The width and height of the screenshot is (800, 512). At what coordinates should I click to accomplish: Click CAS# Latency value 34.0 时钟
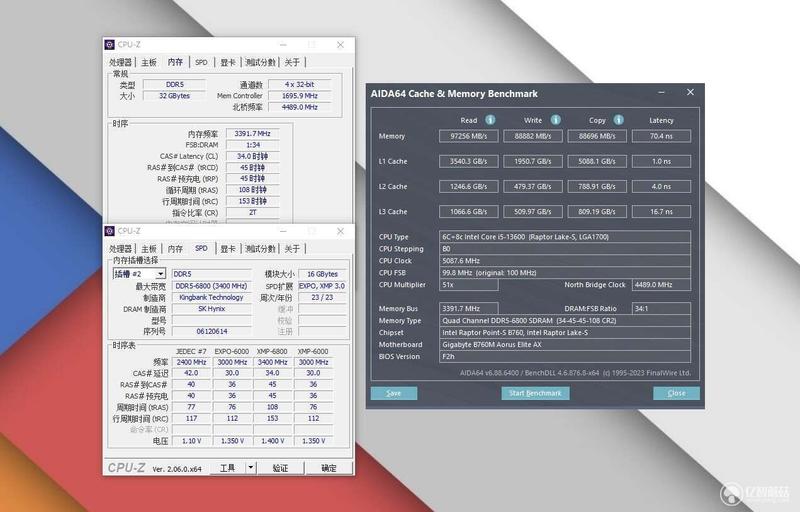(253, 157)
